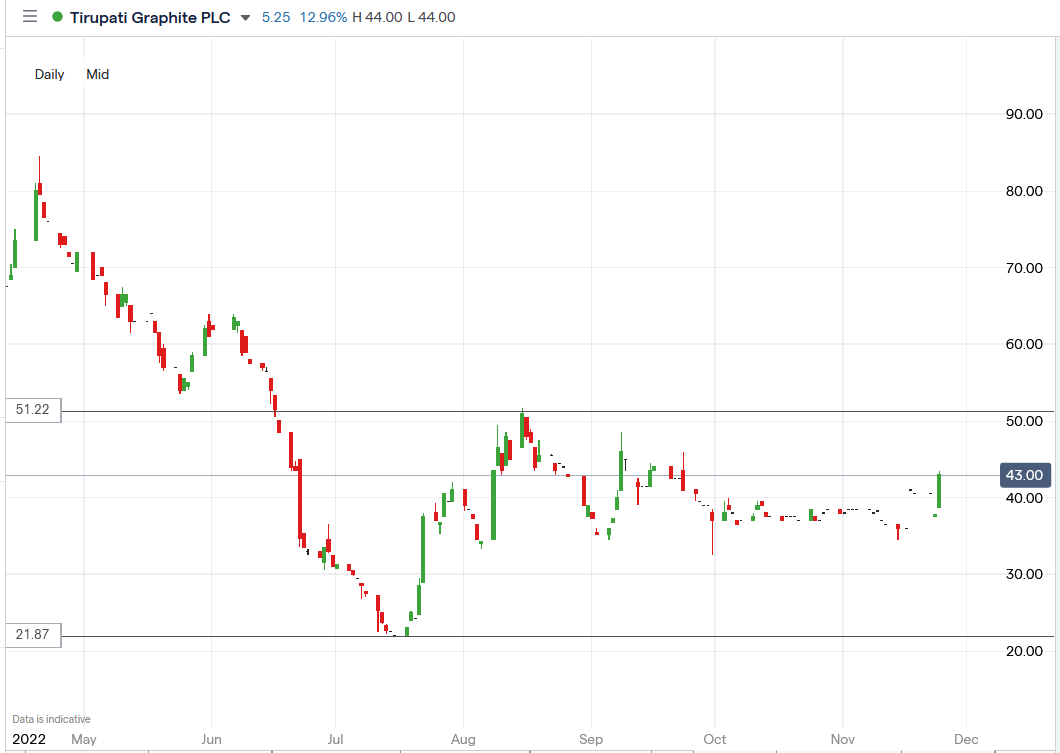Click the 90.00 price axis label
The image size is (1060, 753).
(1024, 114)
